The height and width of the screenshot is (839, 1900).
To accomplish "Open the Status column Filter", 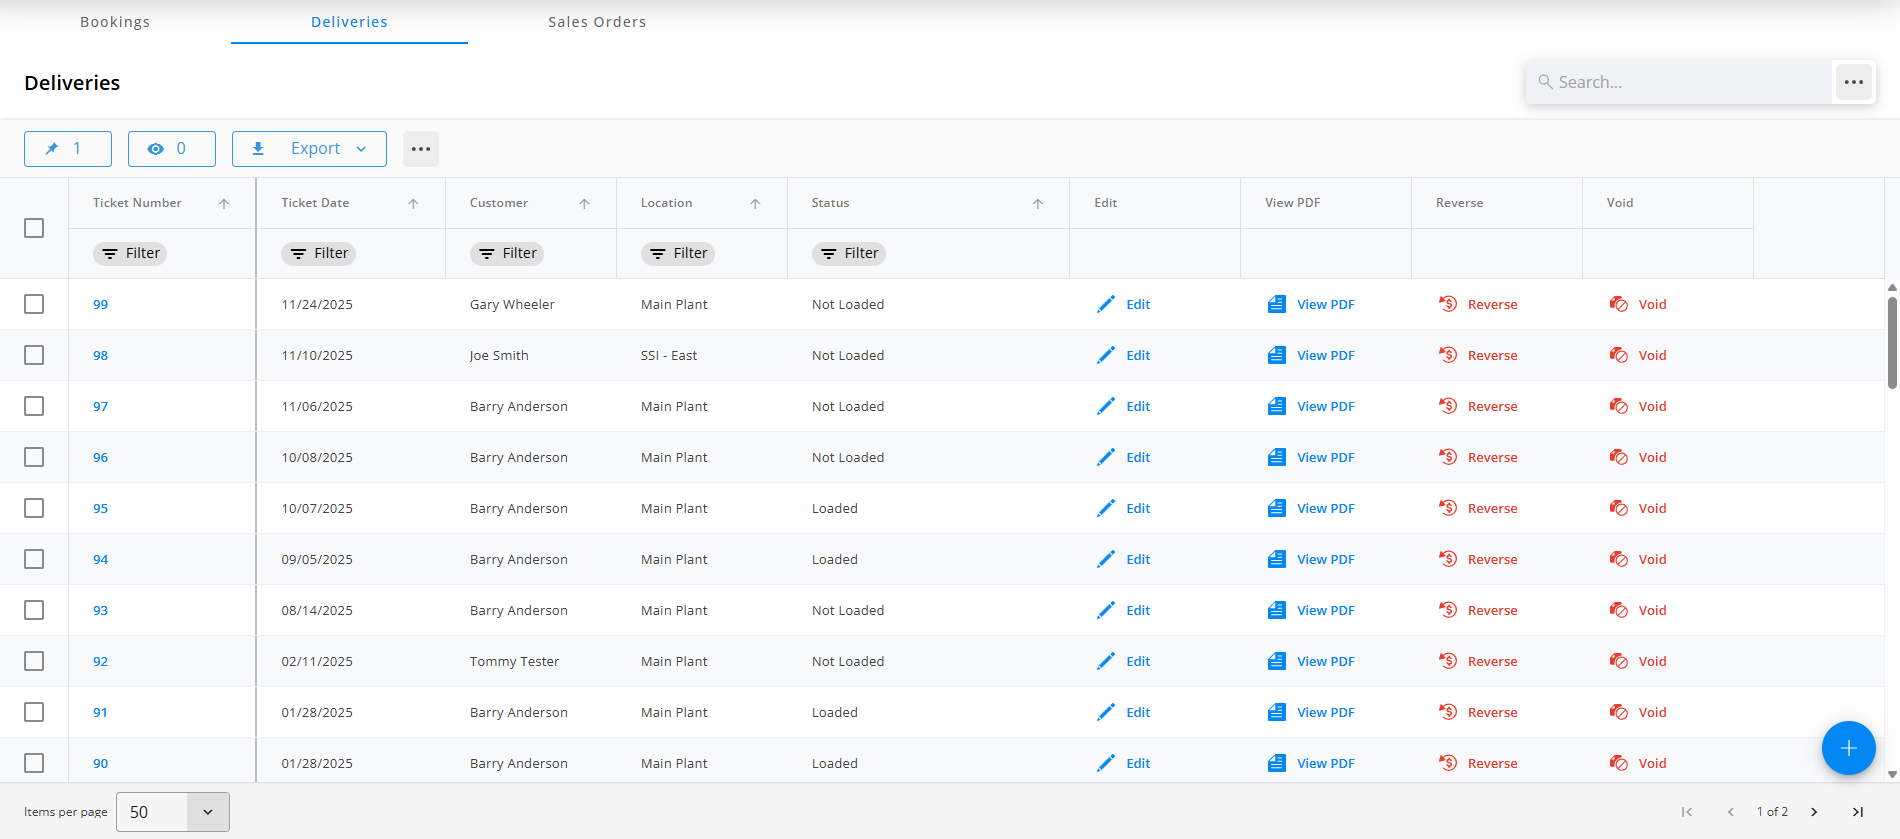I will click(848, 254).
